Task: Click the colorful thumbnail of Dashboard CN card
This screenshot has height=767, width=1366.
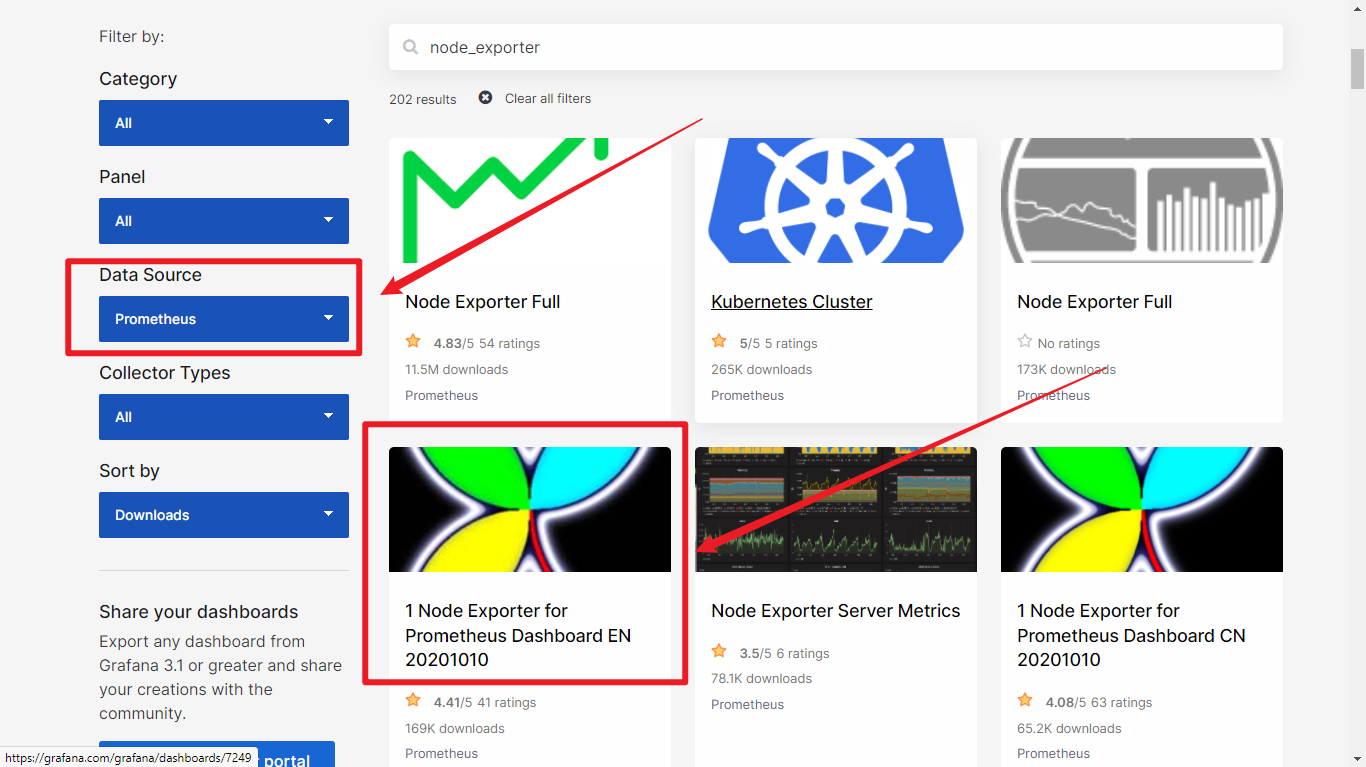Action: [x=1142, y=509]
